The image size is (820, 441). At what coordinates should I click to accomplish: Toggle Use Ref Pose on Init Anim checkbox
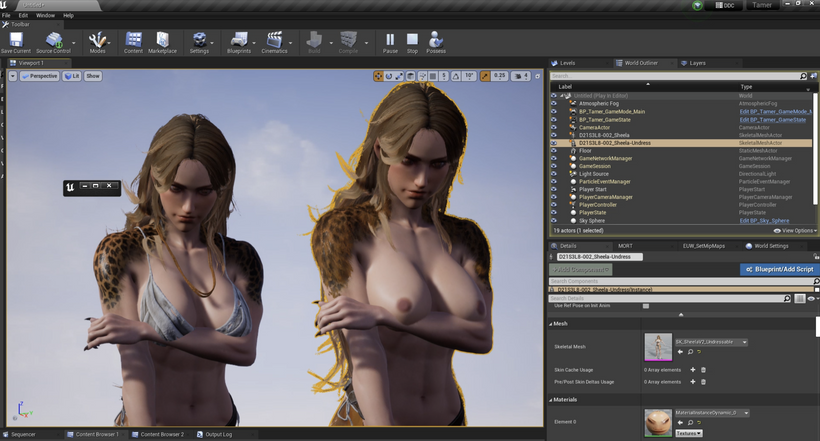tap(646, 305)
